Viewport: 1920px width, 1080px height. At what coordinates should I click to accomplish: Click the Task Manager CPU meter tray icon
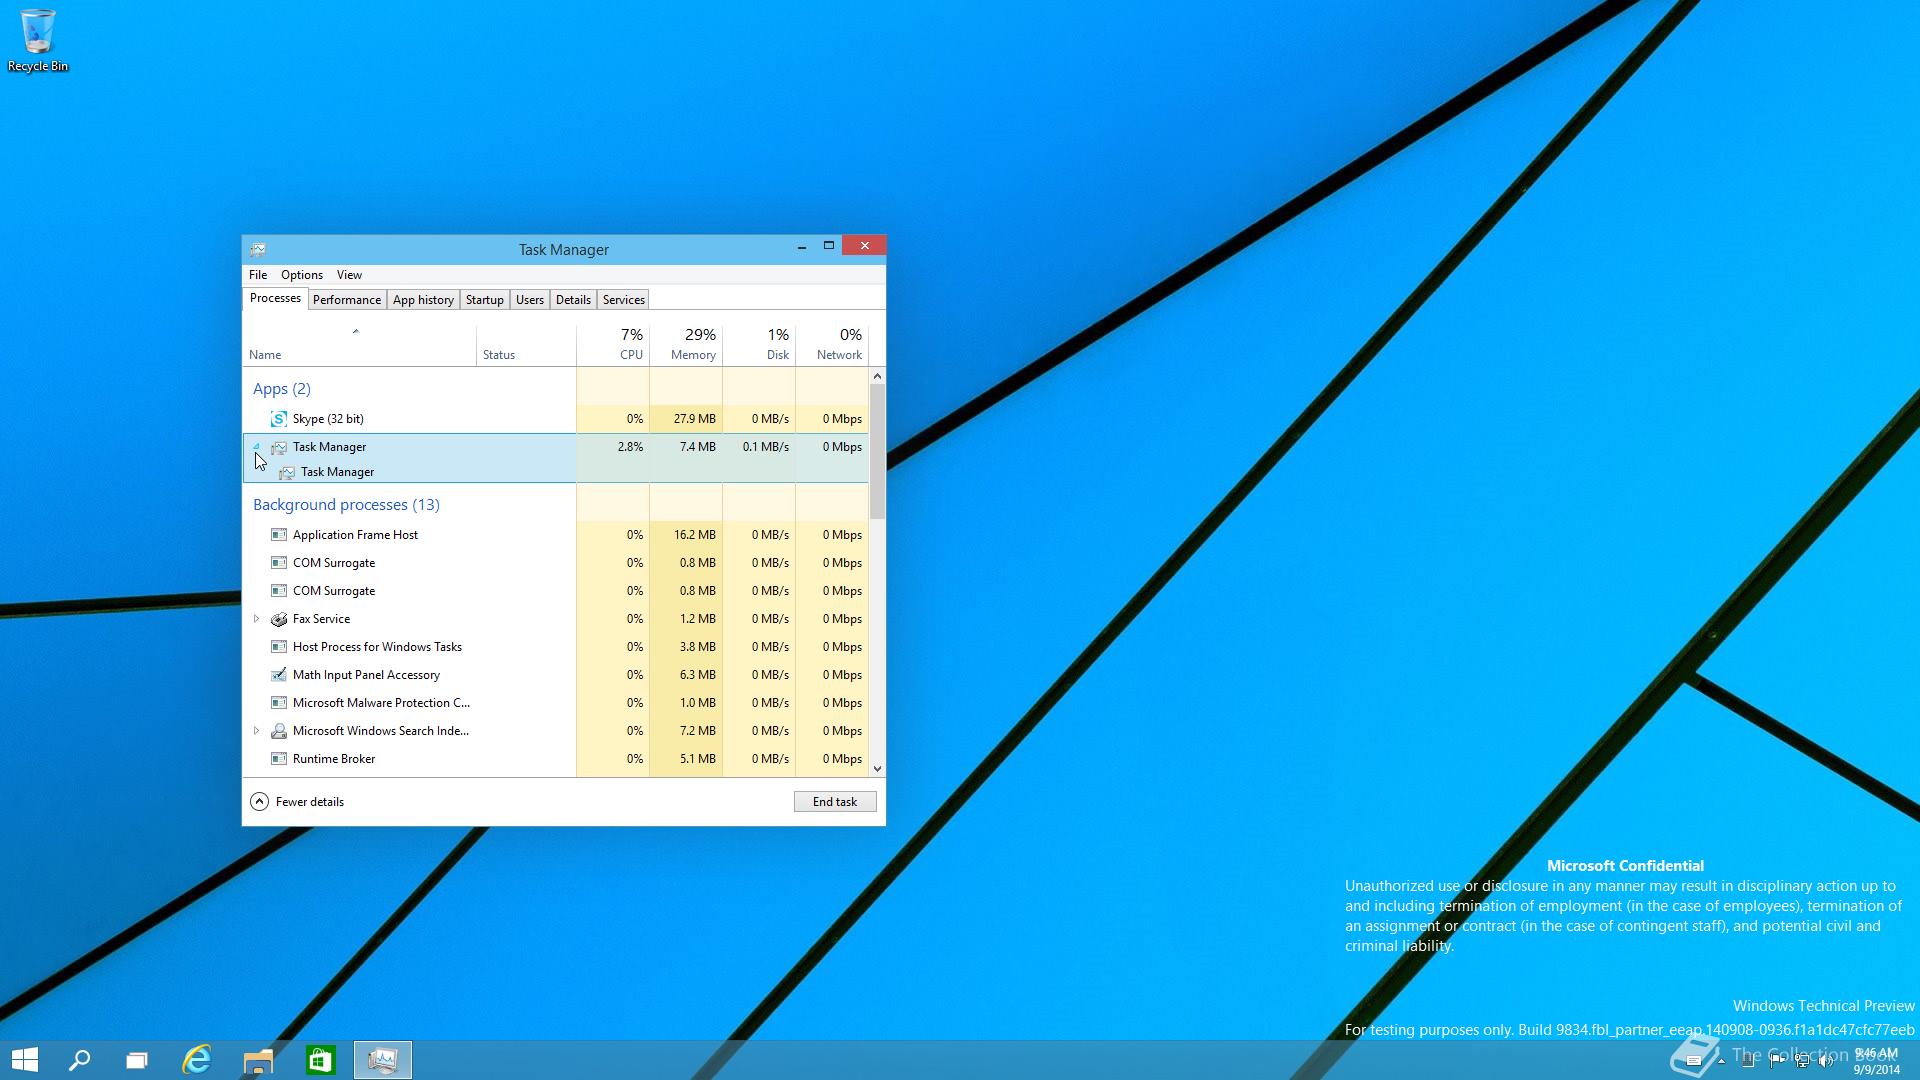click(1749, 1061)
